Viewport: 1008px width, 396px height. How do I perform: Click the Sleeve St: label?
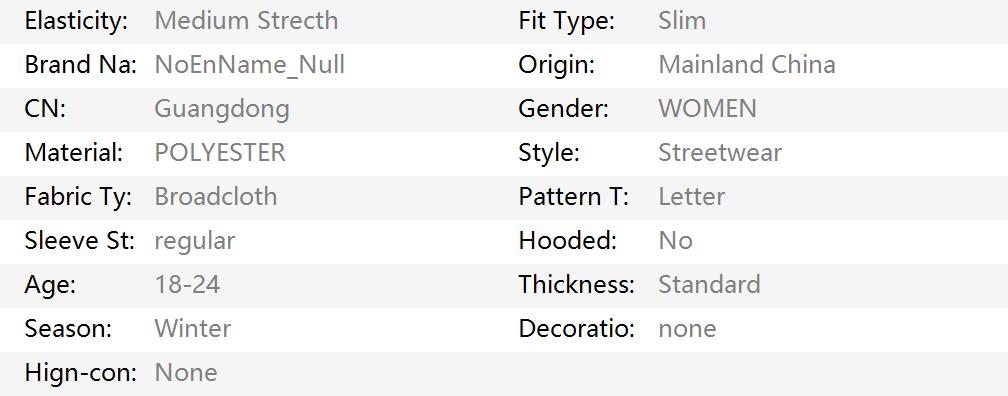(80, 240)
